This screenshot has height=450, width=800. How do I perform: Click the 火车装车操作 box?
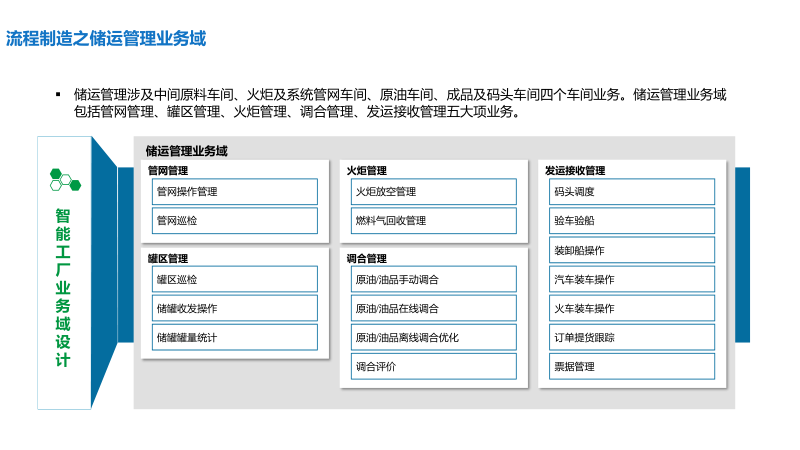(x=632, y=308)
